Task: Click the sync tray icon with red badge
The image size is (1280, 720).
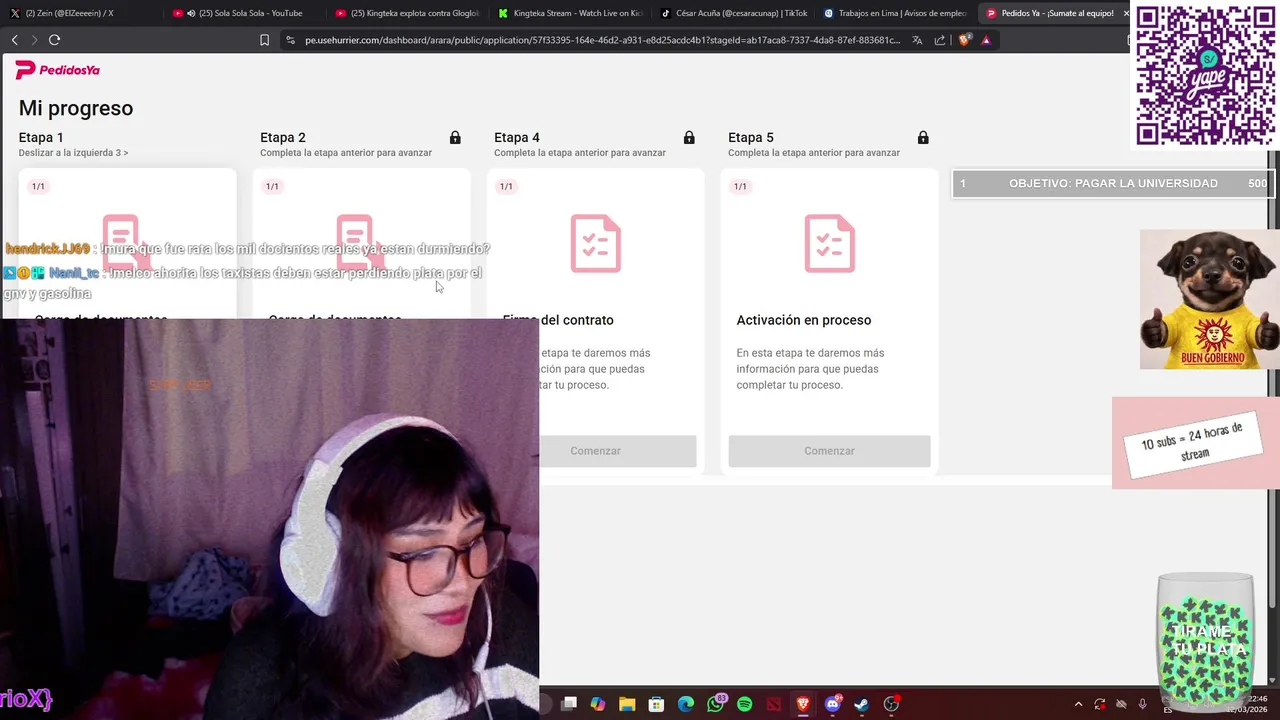Action: pyautogui.click(x=1100, y=704)
